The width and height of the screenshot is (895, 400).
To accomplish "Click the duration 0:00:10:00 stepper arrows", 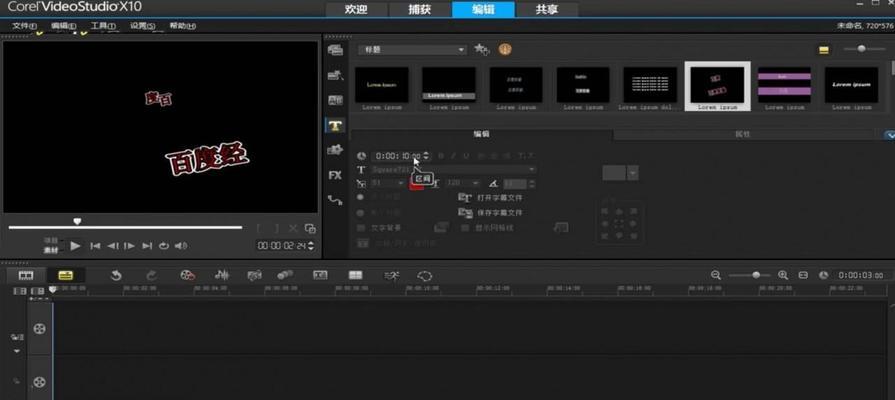I will (x=426, y=156).
